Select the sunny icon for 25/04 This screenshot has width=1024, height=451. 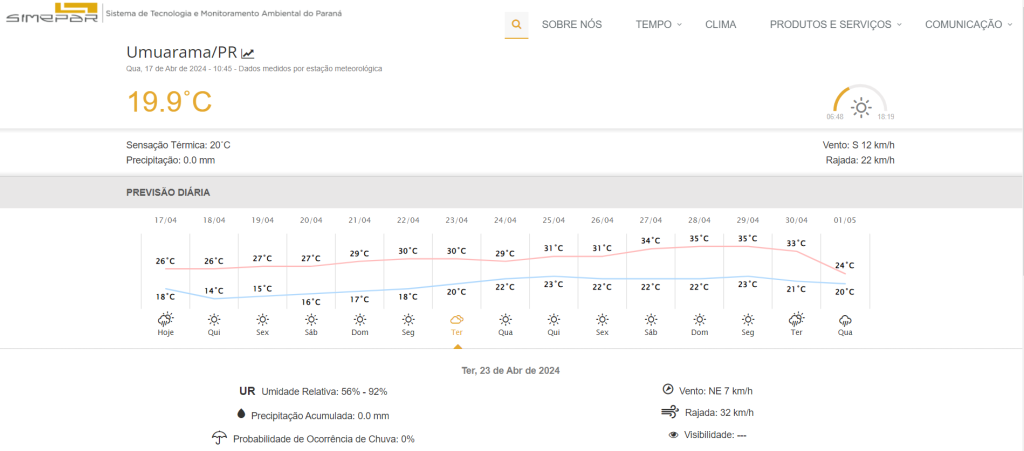coord(554,319)
